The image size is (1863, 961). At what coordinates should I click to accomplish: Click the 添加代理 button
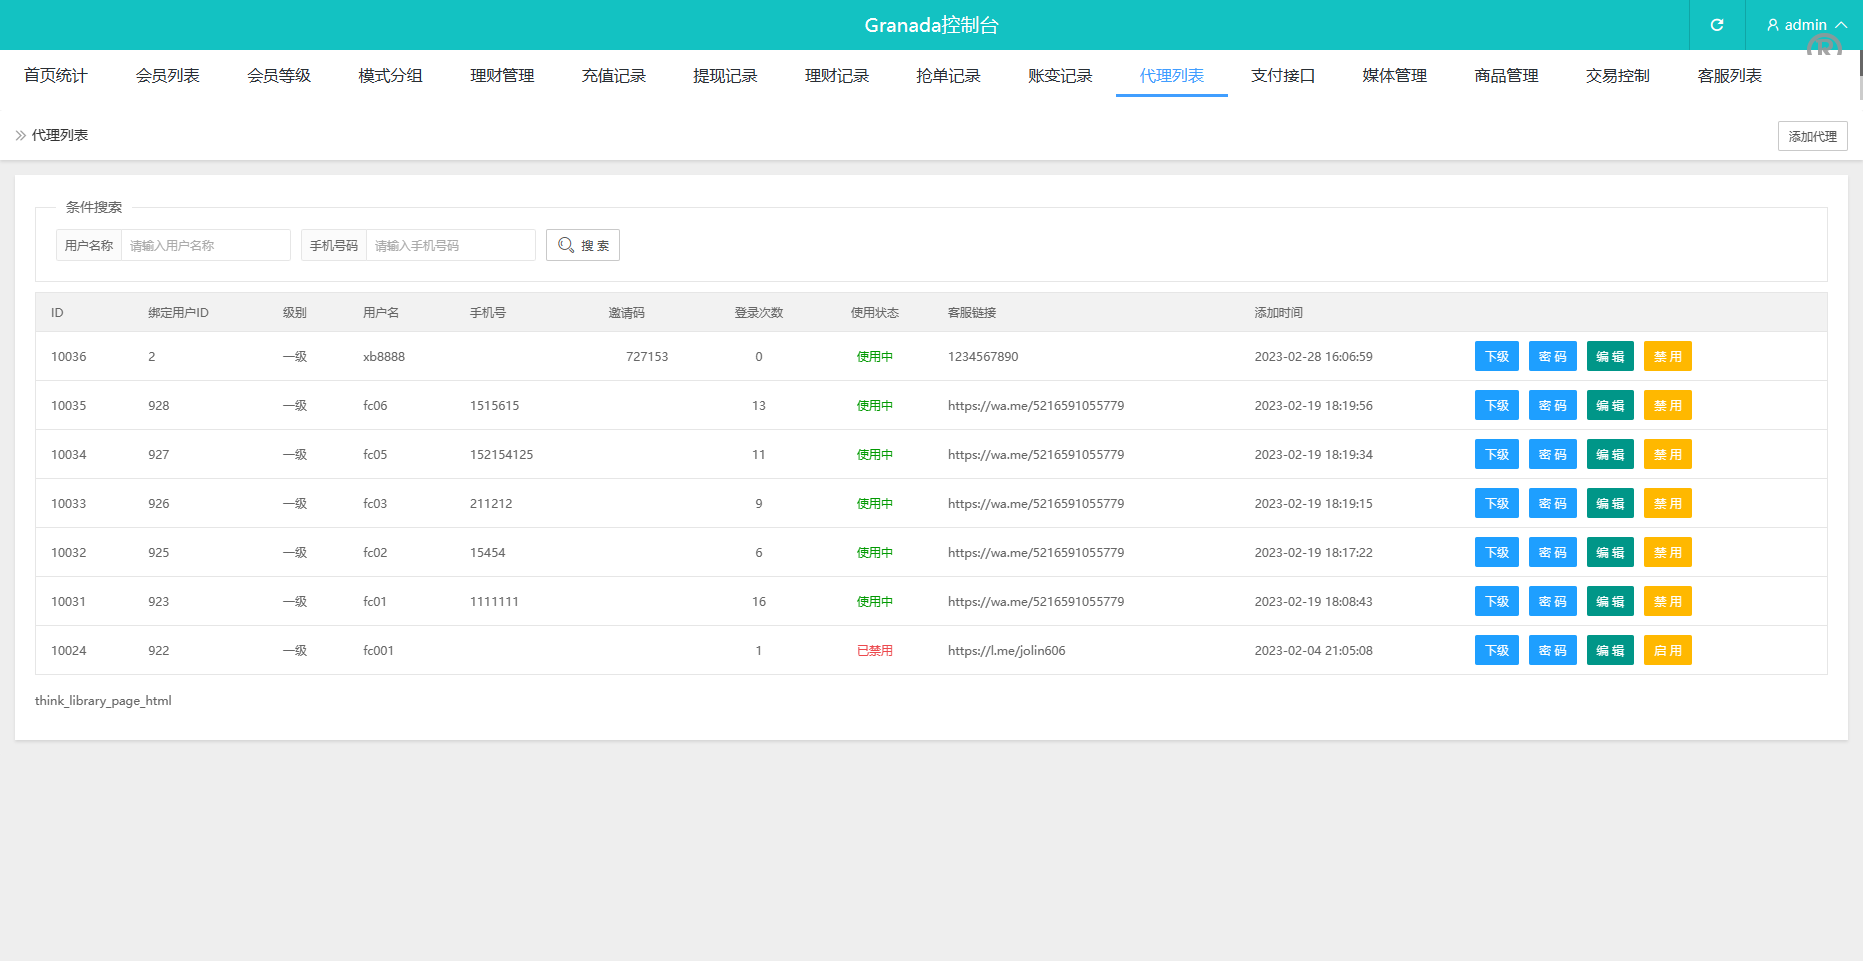pos(1812,136)
